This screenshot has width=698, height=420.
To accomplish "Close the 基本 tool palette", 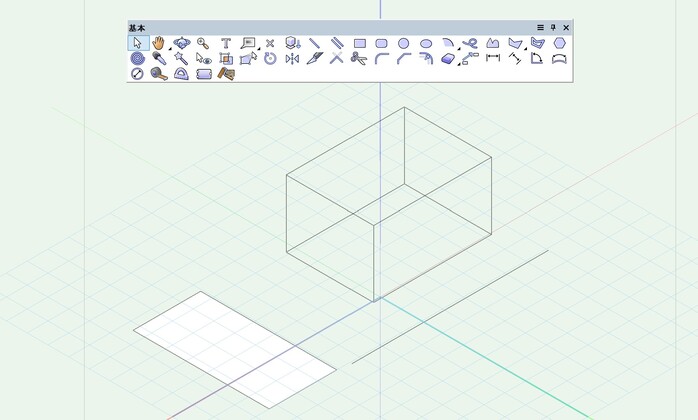I will pos(566,28).
